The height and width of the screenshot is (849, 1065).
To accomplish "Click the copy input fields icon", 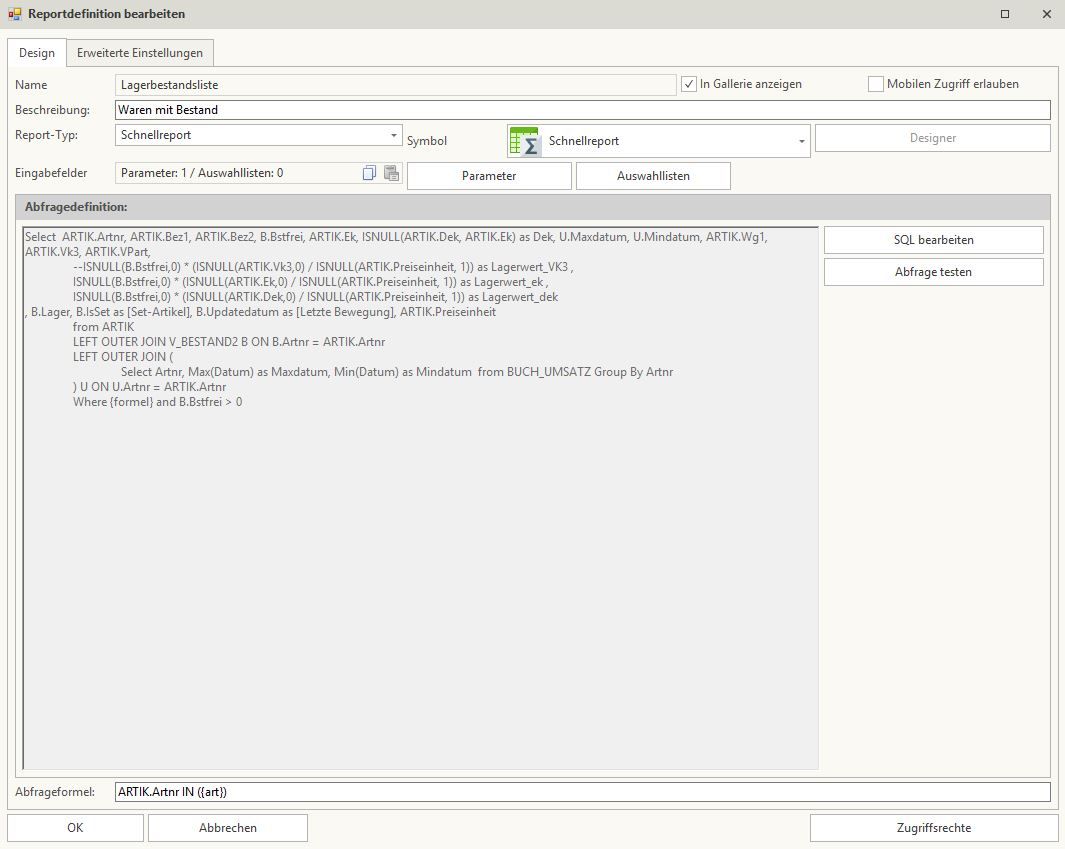I will tap(370, 173).
